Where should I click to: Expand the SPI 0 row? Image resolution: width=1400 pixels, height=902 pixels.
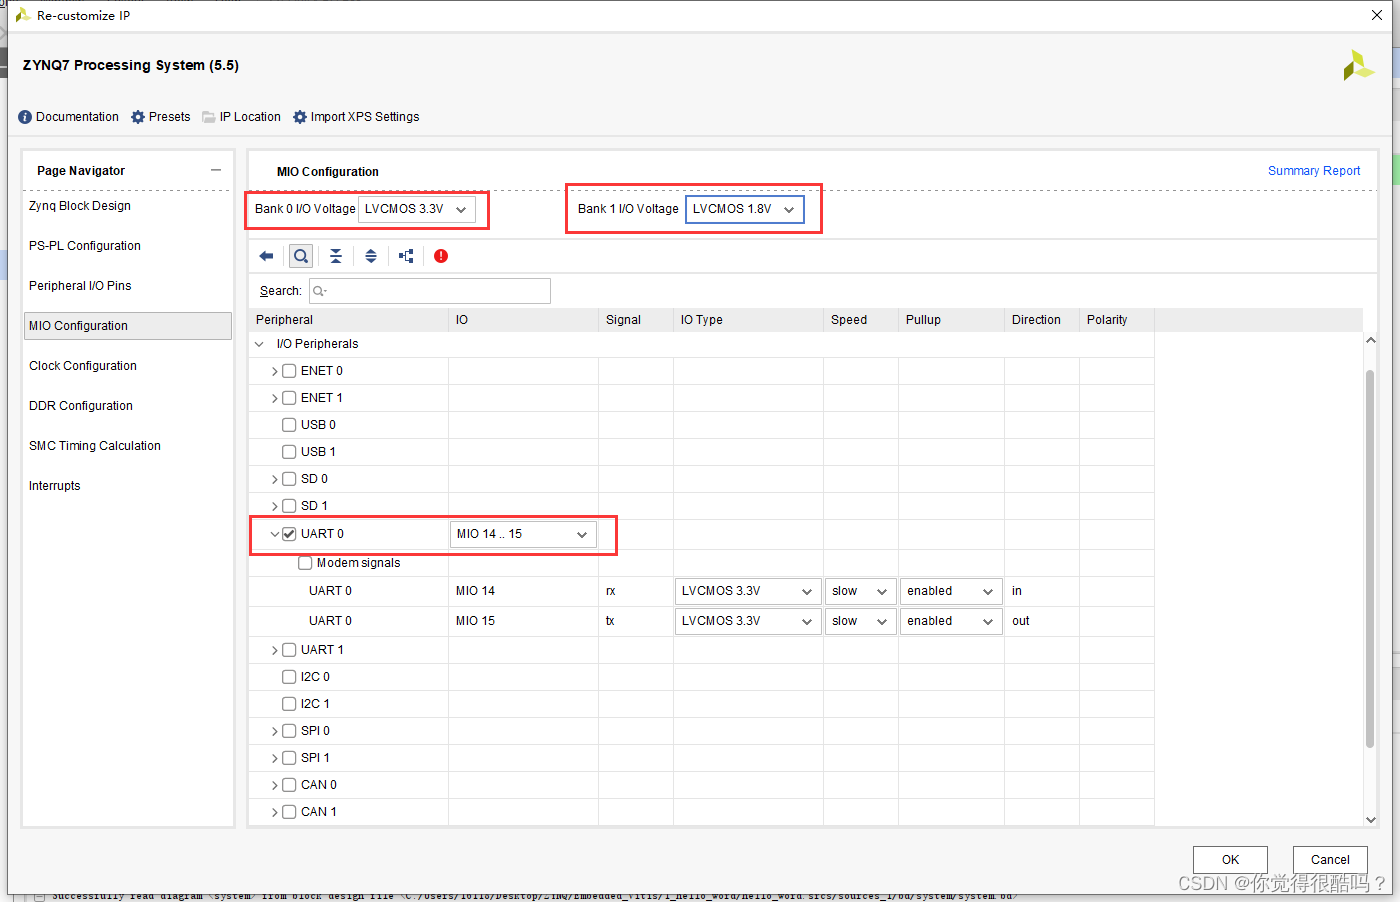[275, 731]
